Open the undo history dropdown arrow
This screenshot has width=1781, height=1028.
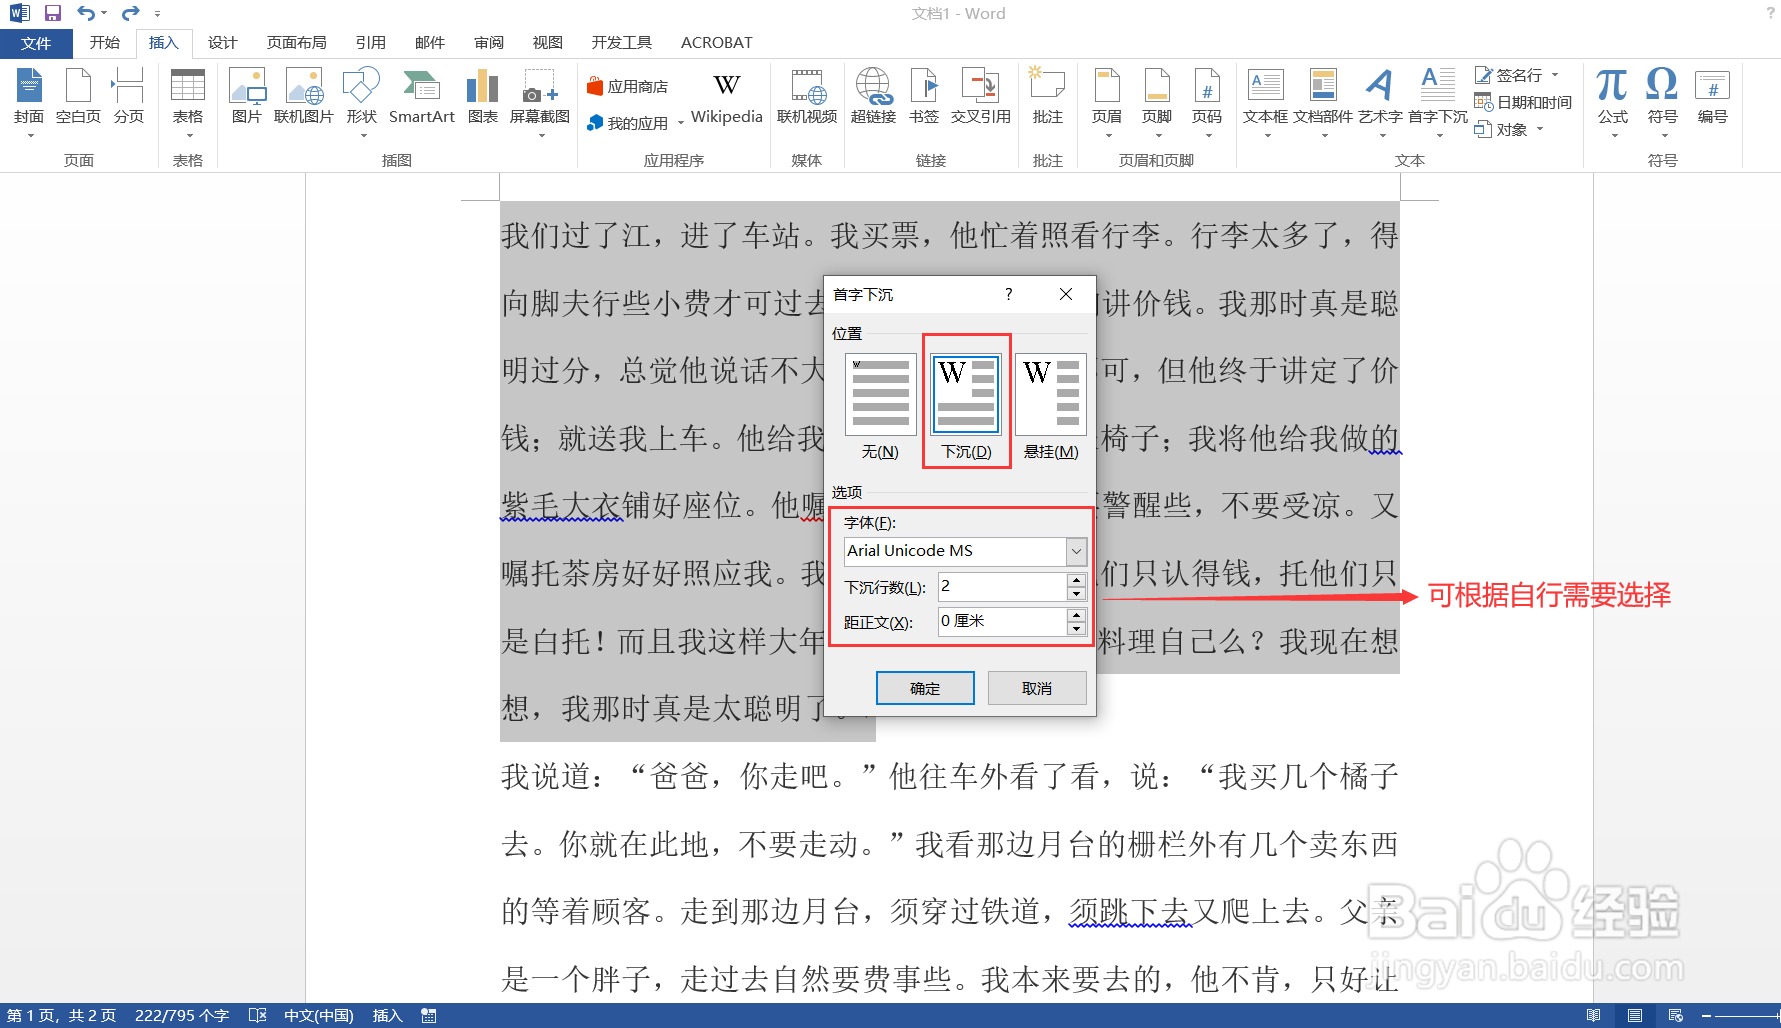click(104, 13)
